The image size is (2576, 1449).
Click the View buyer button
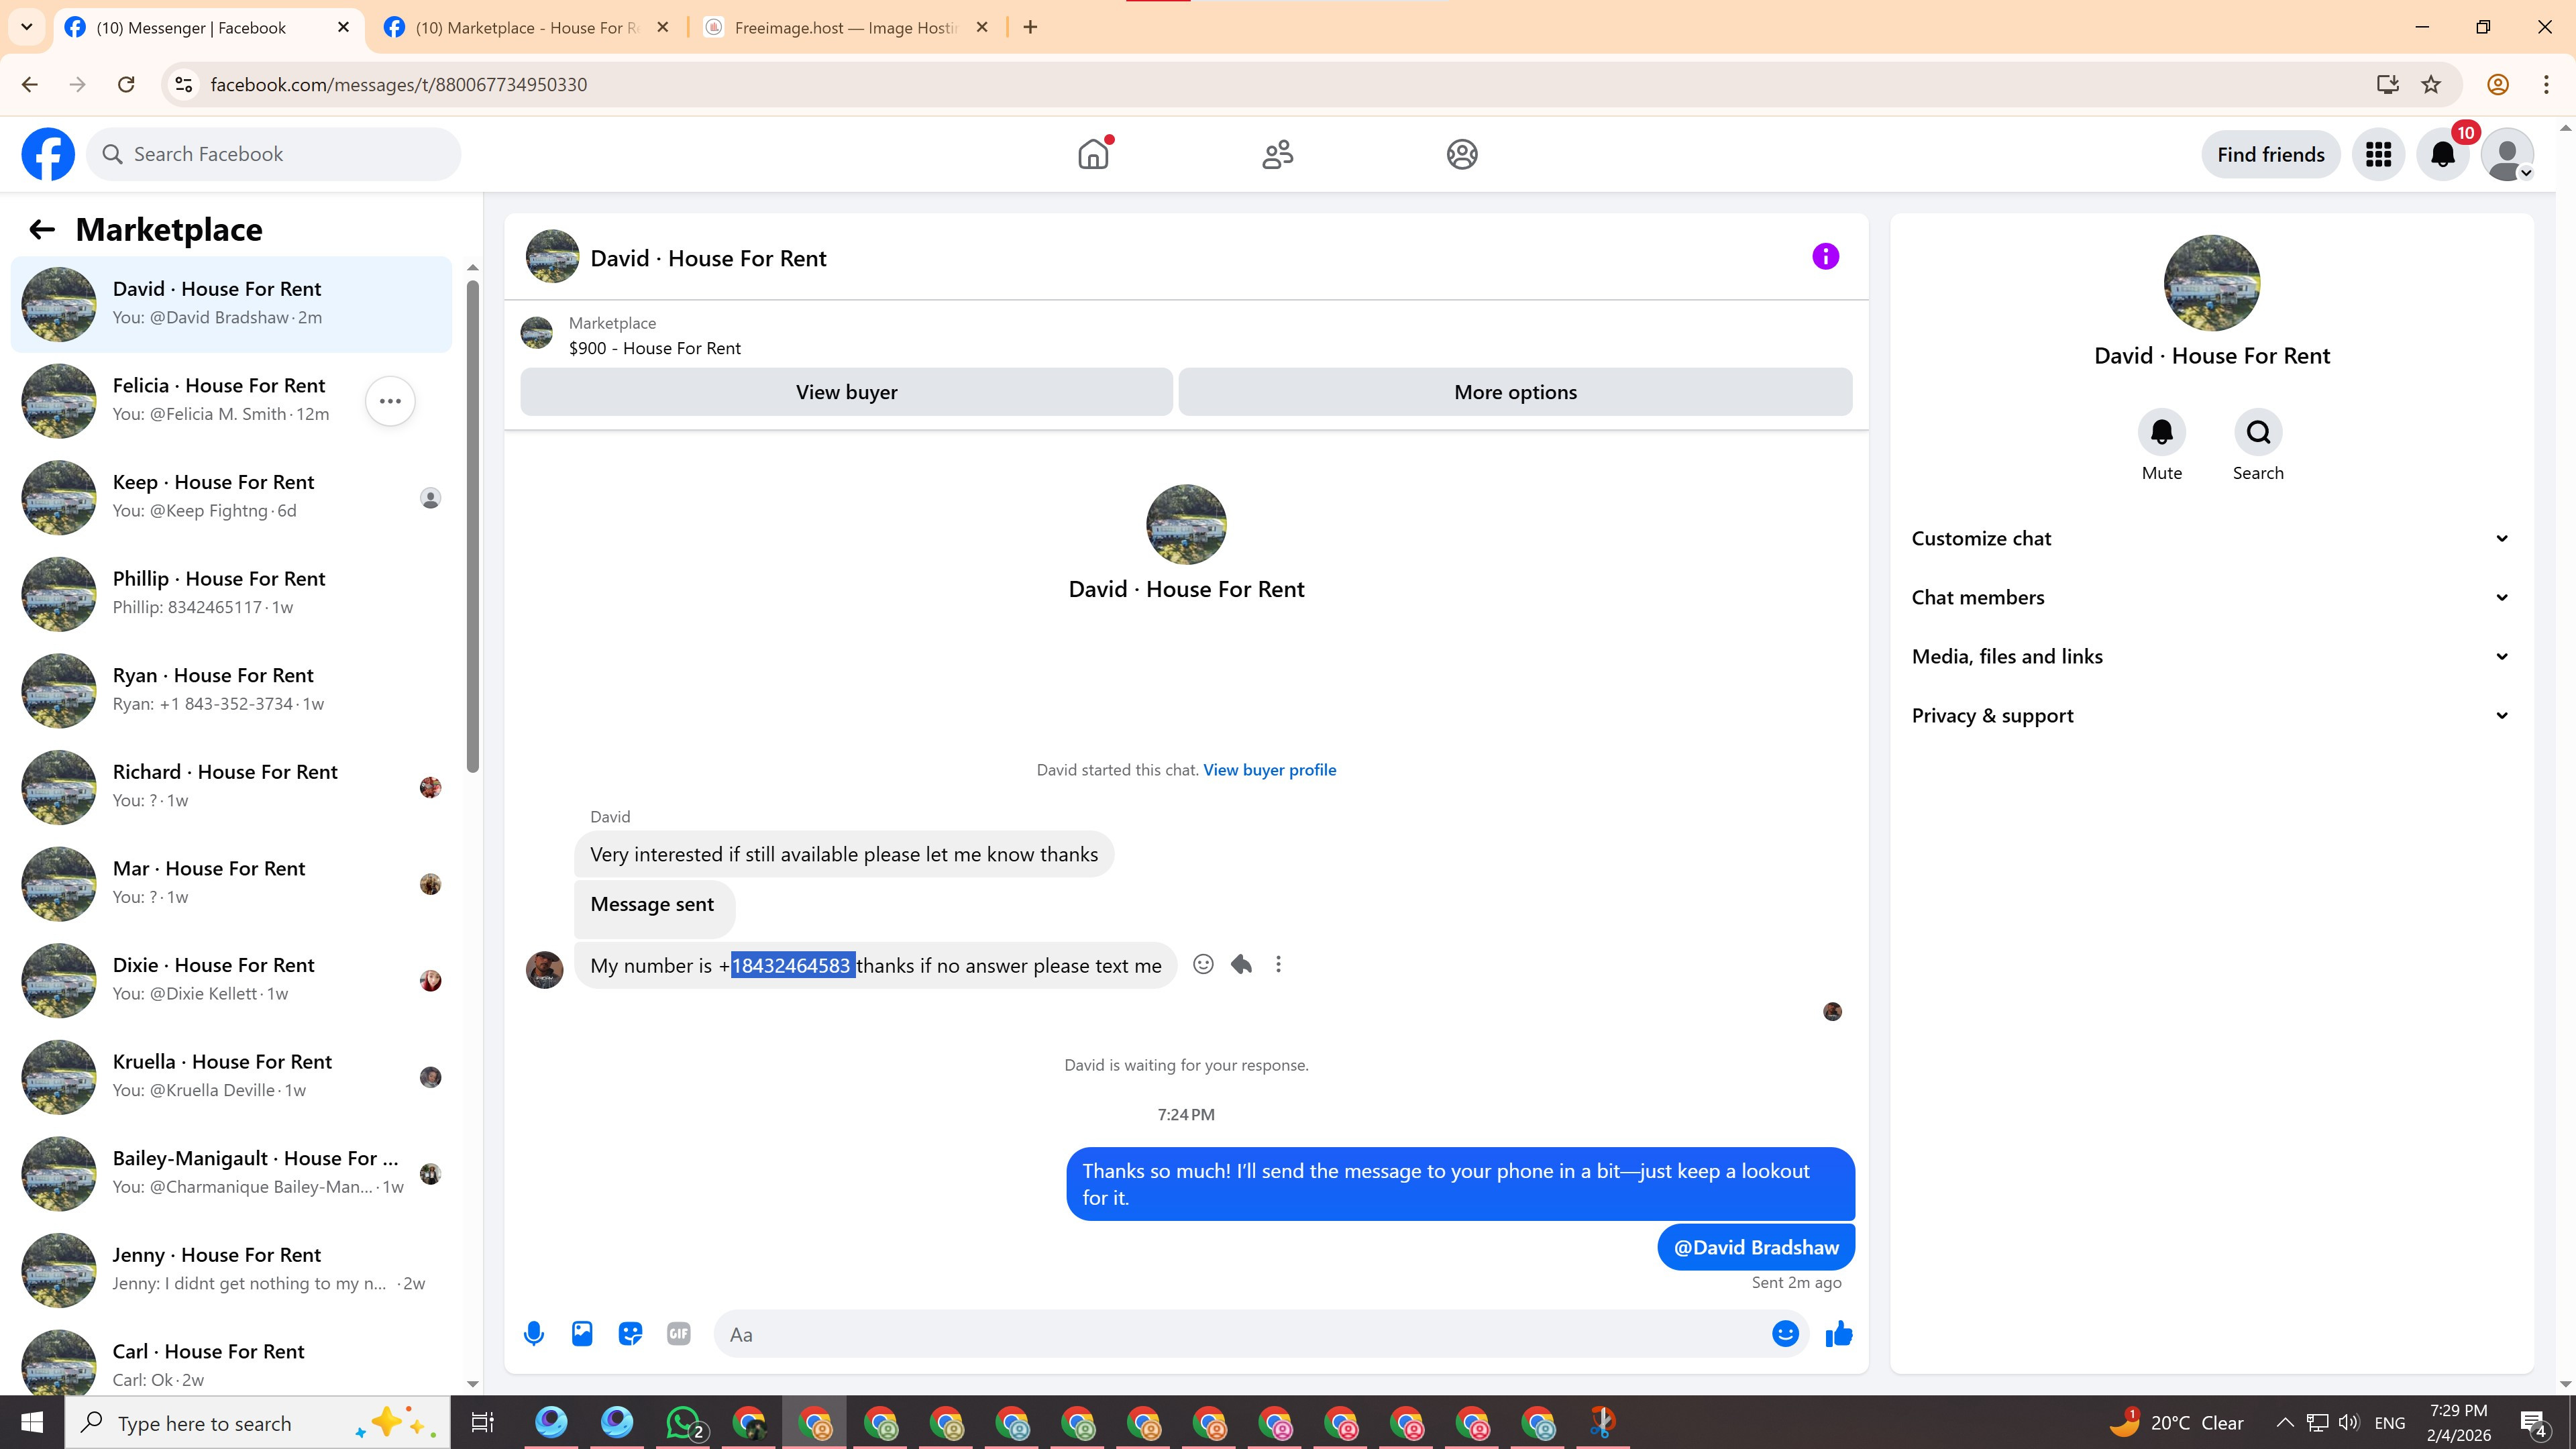point(846,392)
